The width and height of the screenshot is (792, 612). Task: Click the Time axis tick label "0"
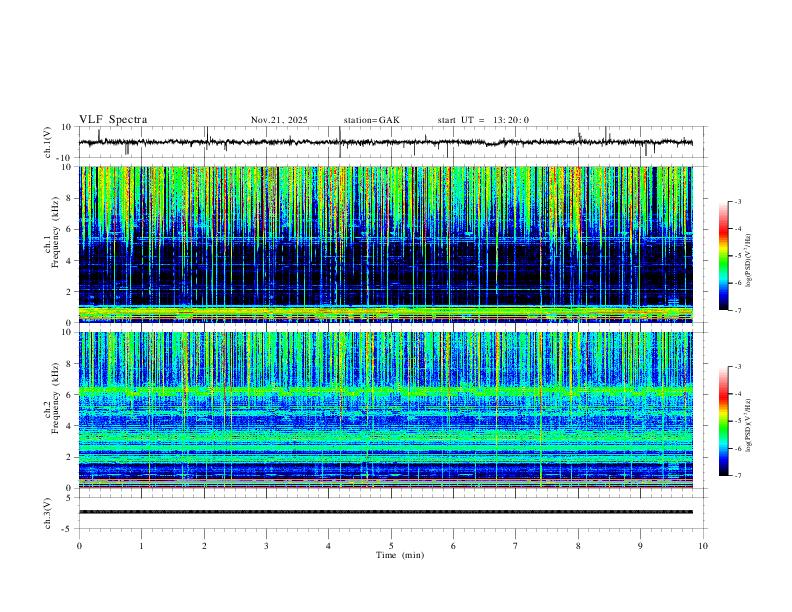coord(79,546)
